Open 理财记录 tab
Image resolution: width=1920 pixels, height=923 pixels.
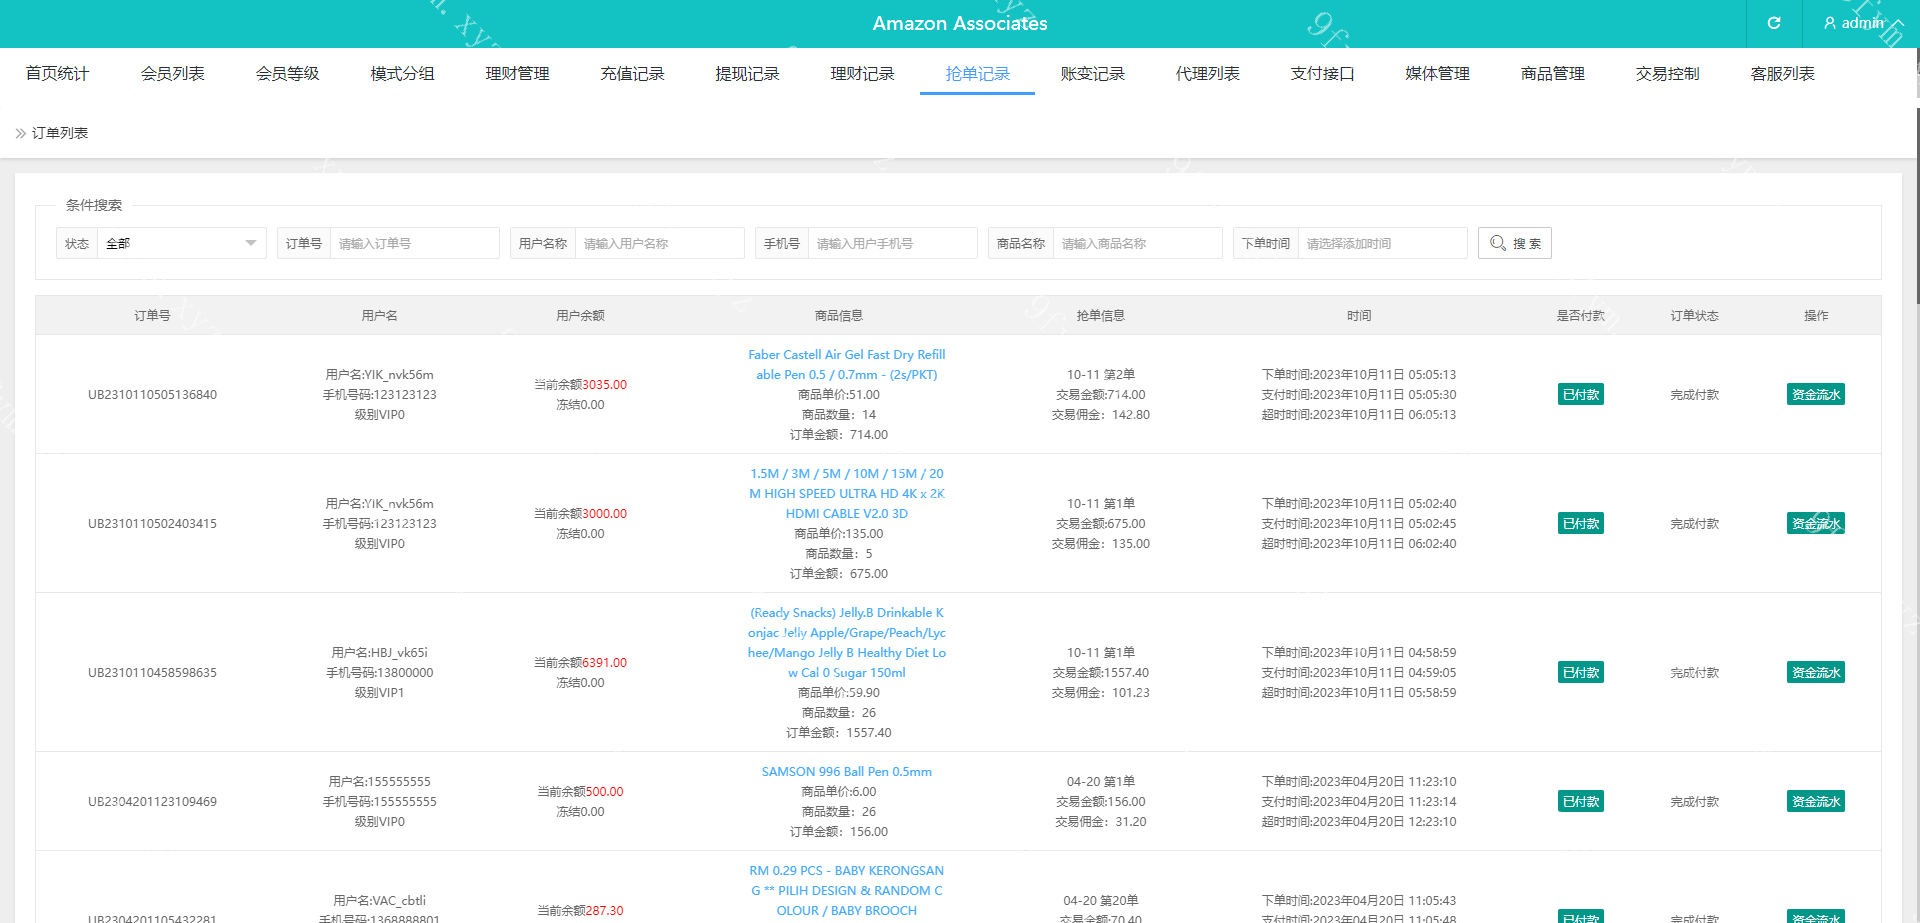pyautogui.click(x=862, y=73)
